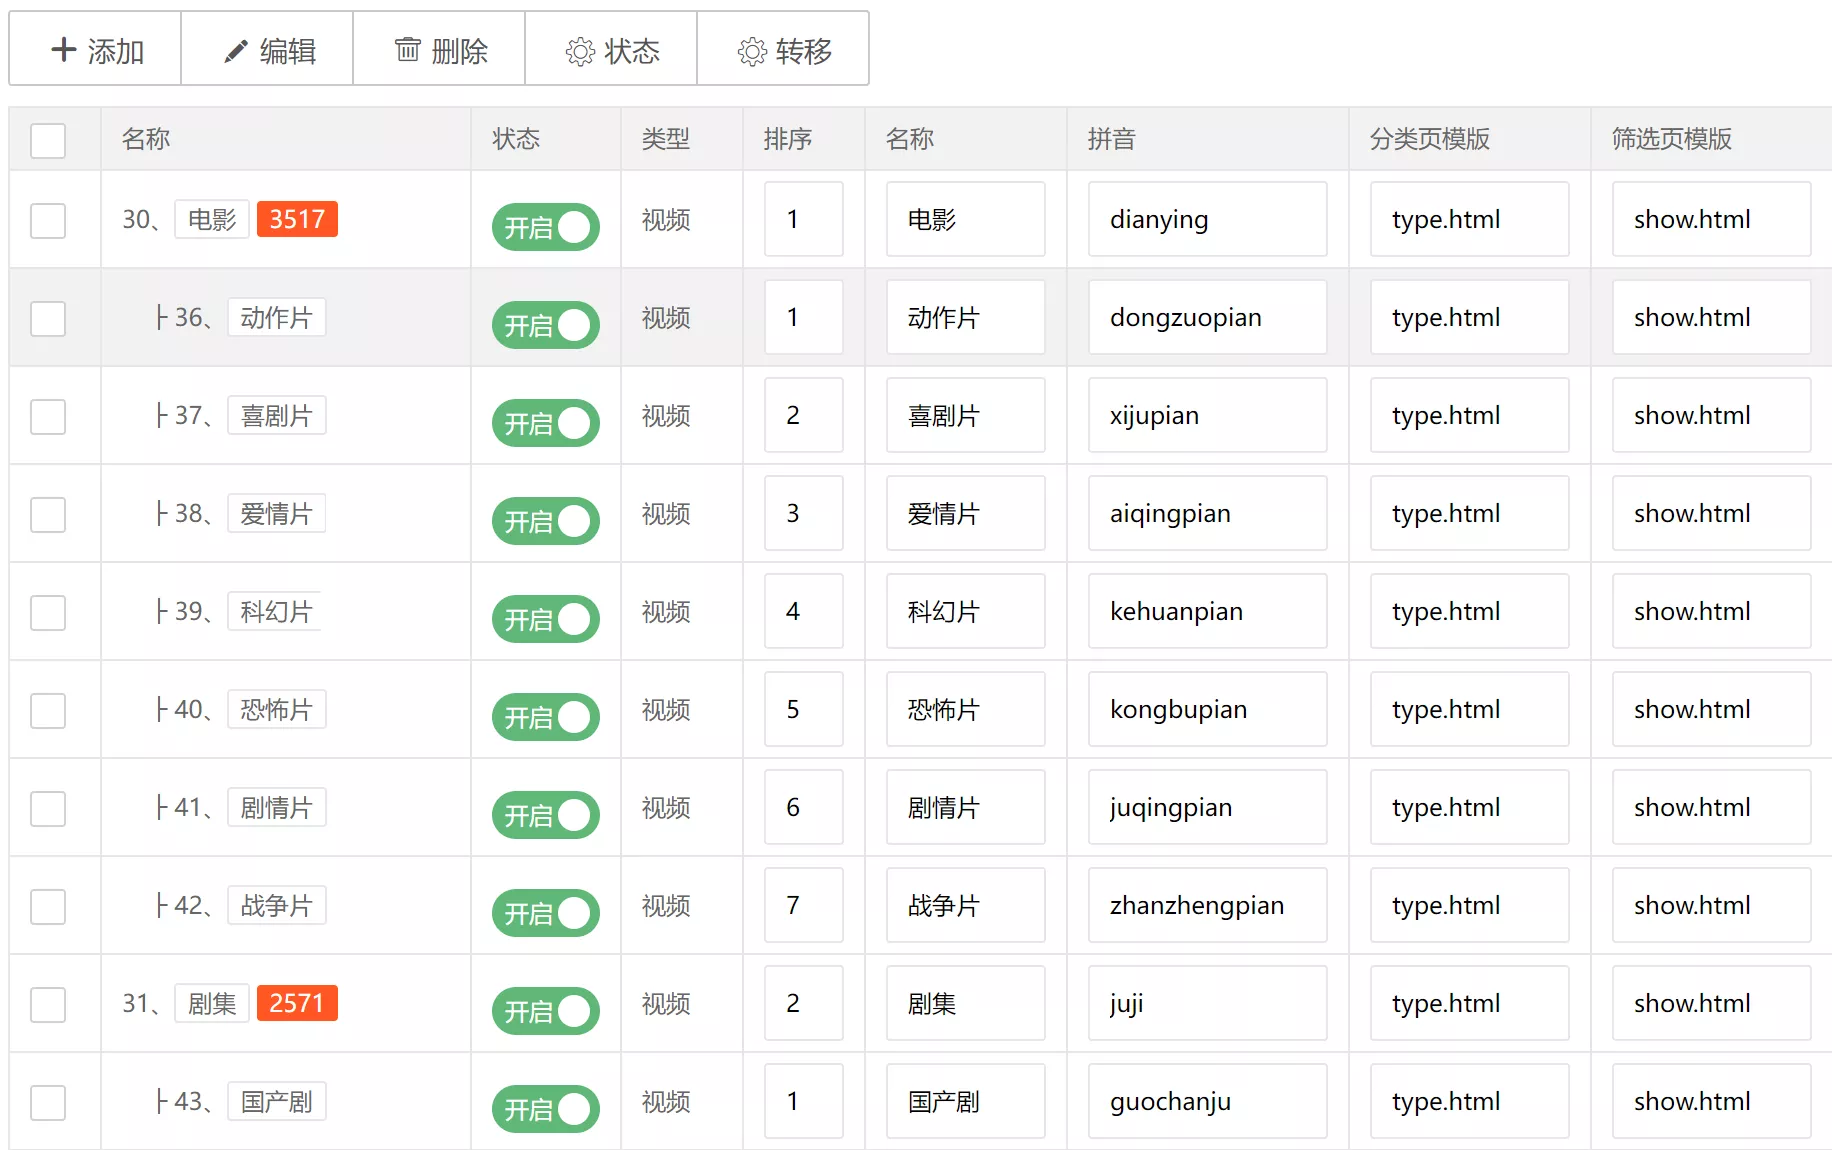1832x1150 pixels.
Task: Click the trash can delete icon
Action: pos(407,50)
